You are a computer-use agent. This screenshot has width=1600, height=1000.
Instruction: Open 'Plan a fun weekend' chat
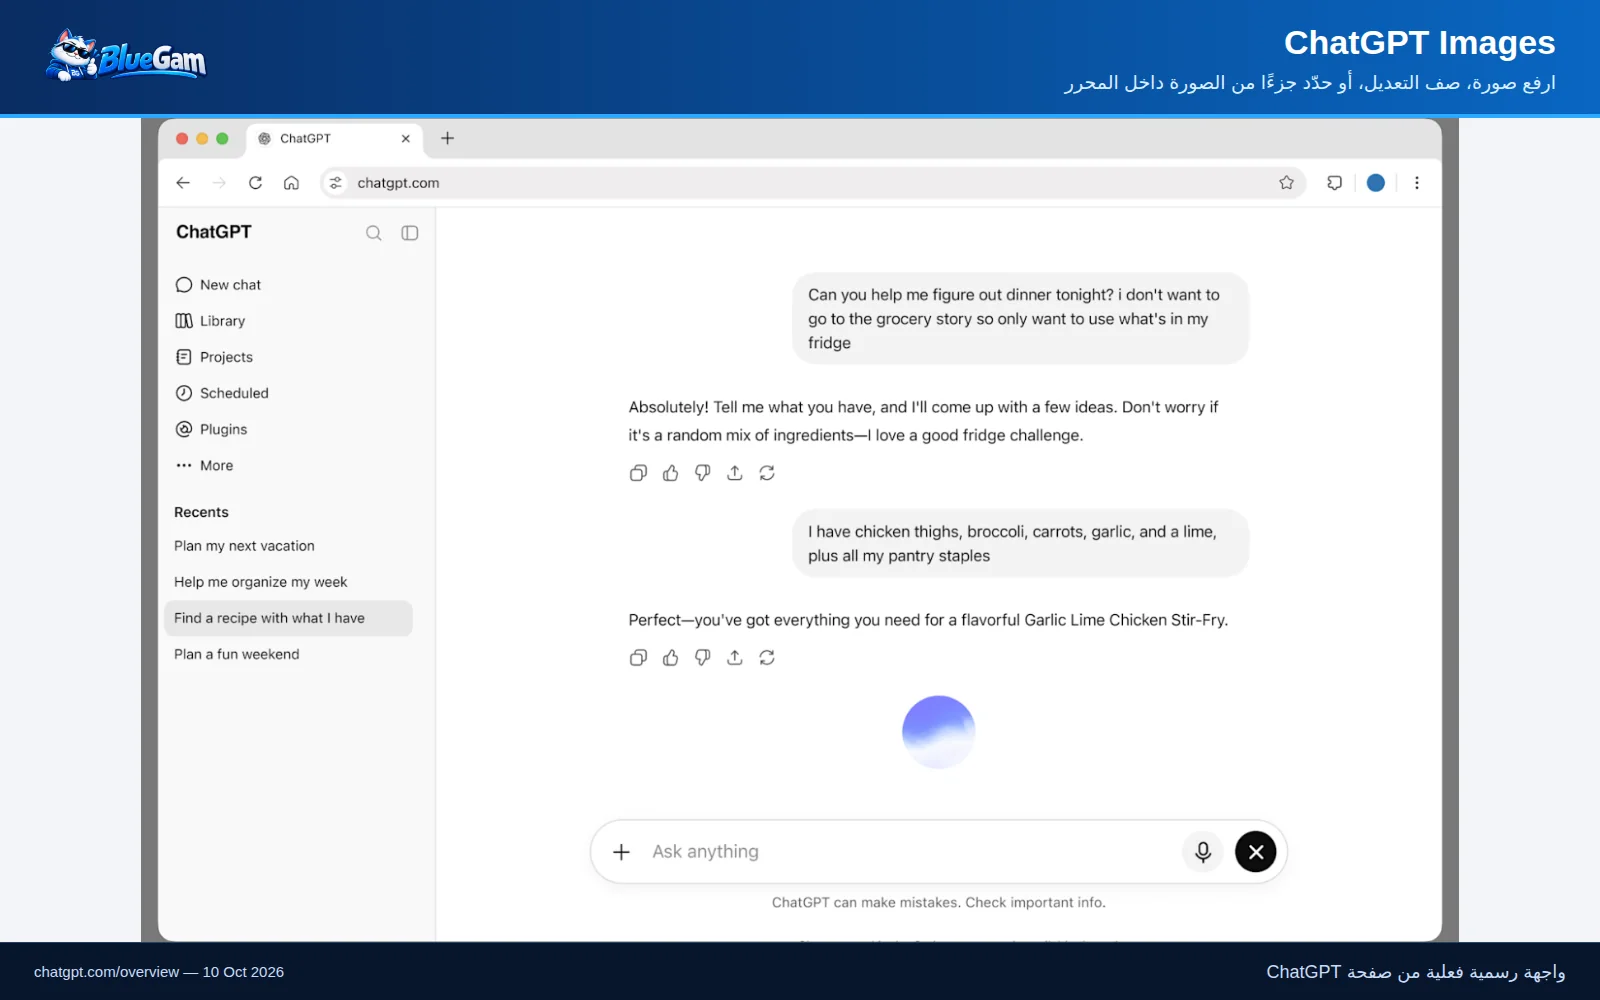click(236, 654)
